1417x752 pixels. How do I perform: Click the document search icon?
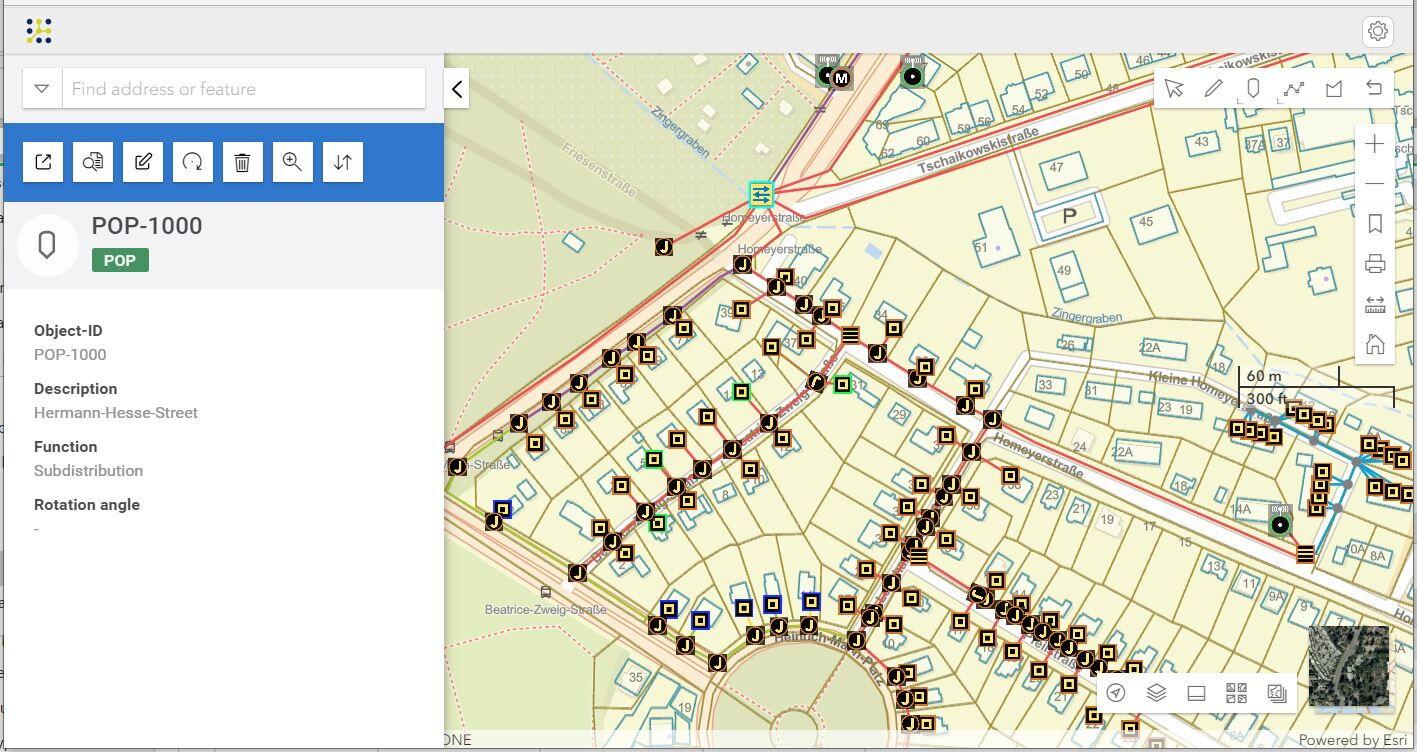[93, 162]
